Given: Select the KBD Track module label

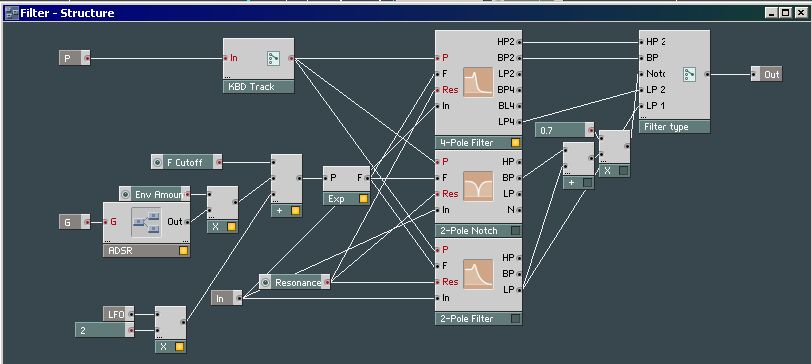Looking at the screenshot, I should tap(258, 86).
